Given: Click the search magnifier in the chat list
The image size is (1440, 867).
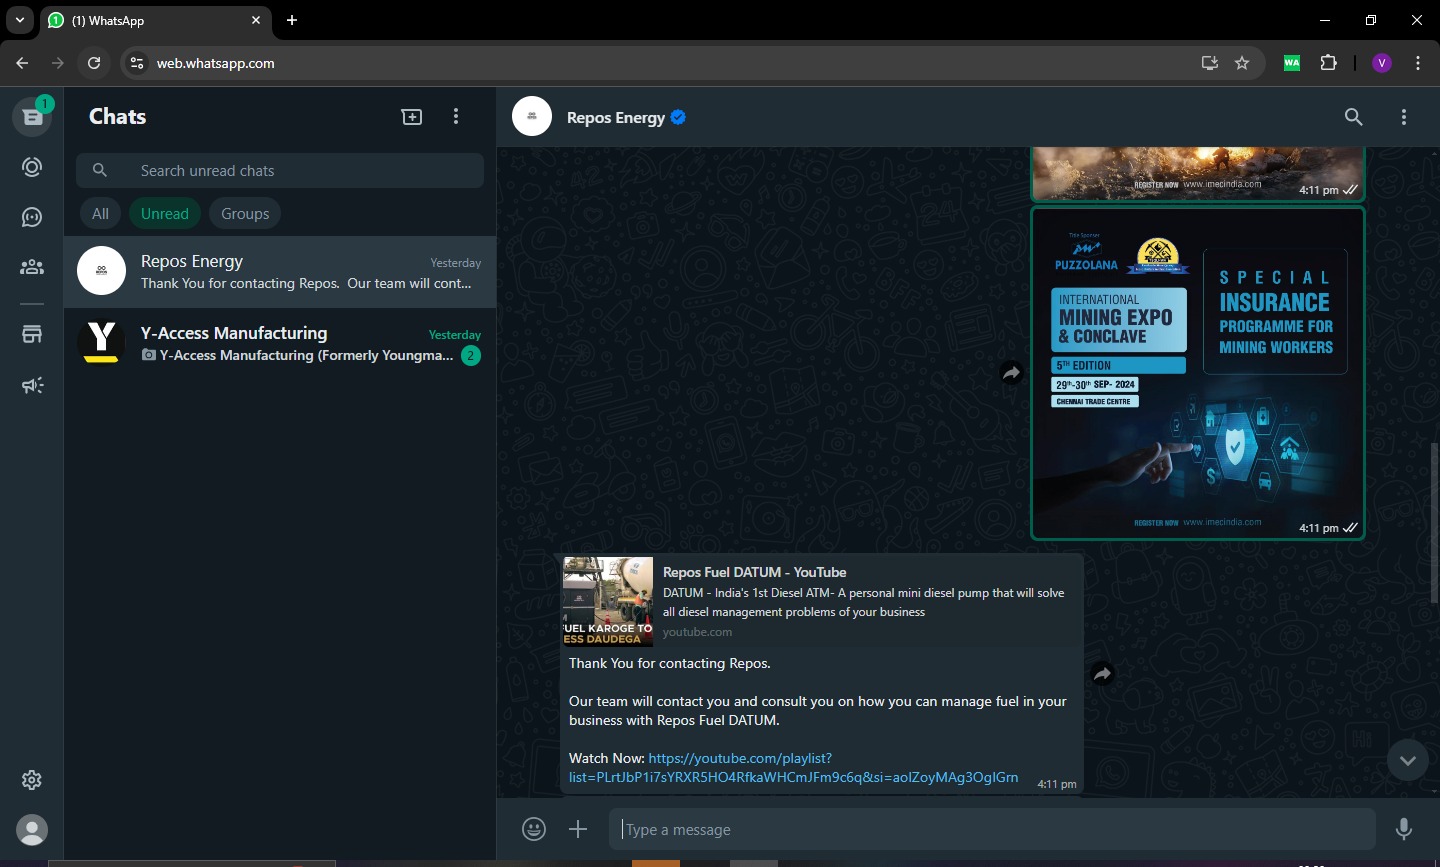Looking at the screenshot, I should coord(100,171).
